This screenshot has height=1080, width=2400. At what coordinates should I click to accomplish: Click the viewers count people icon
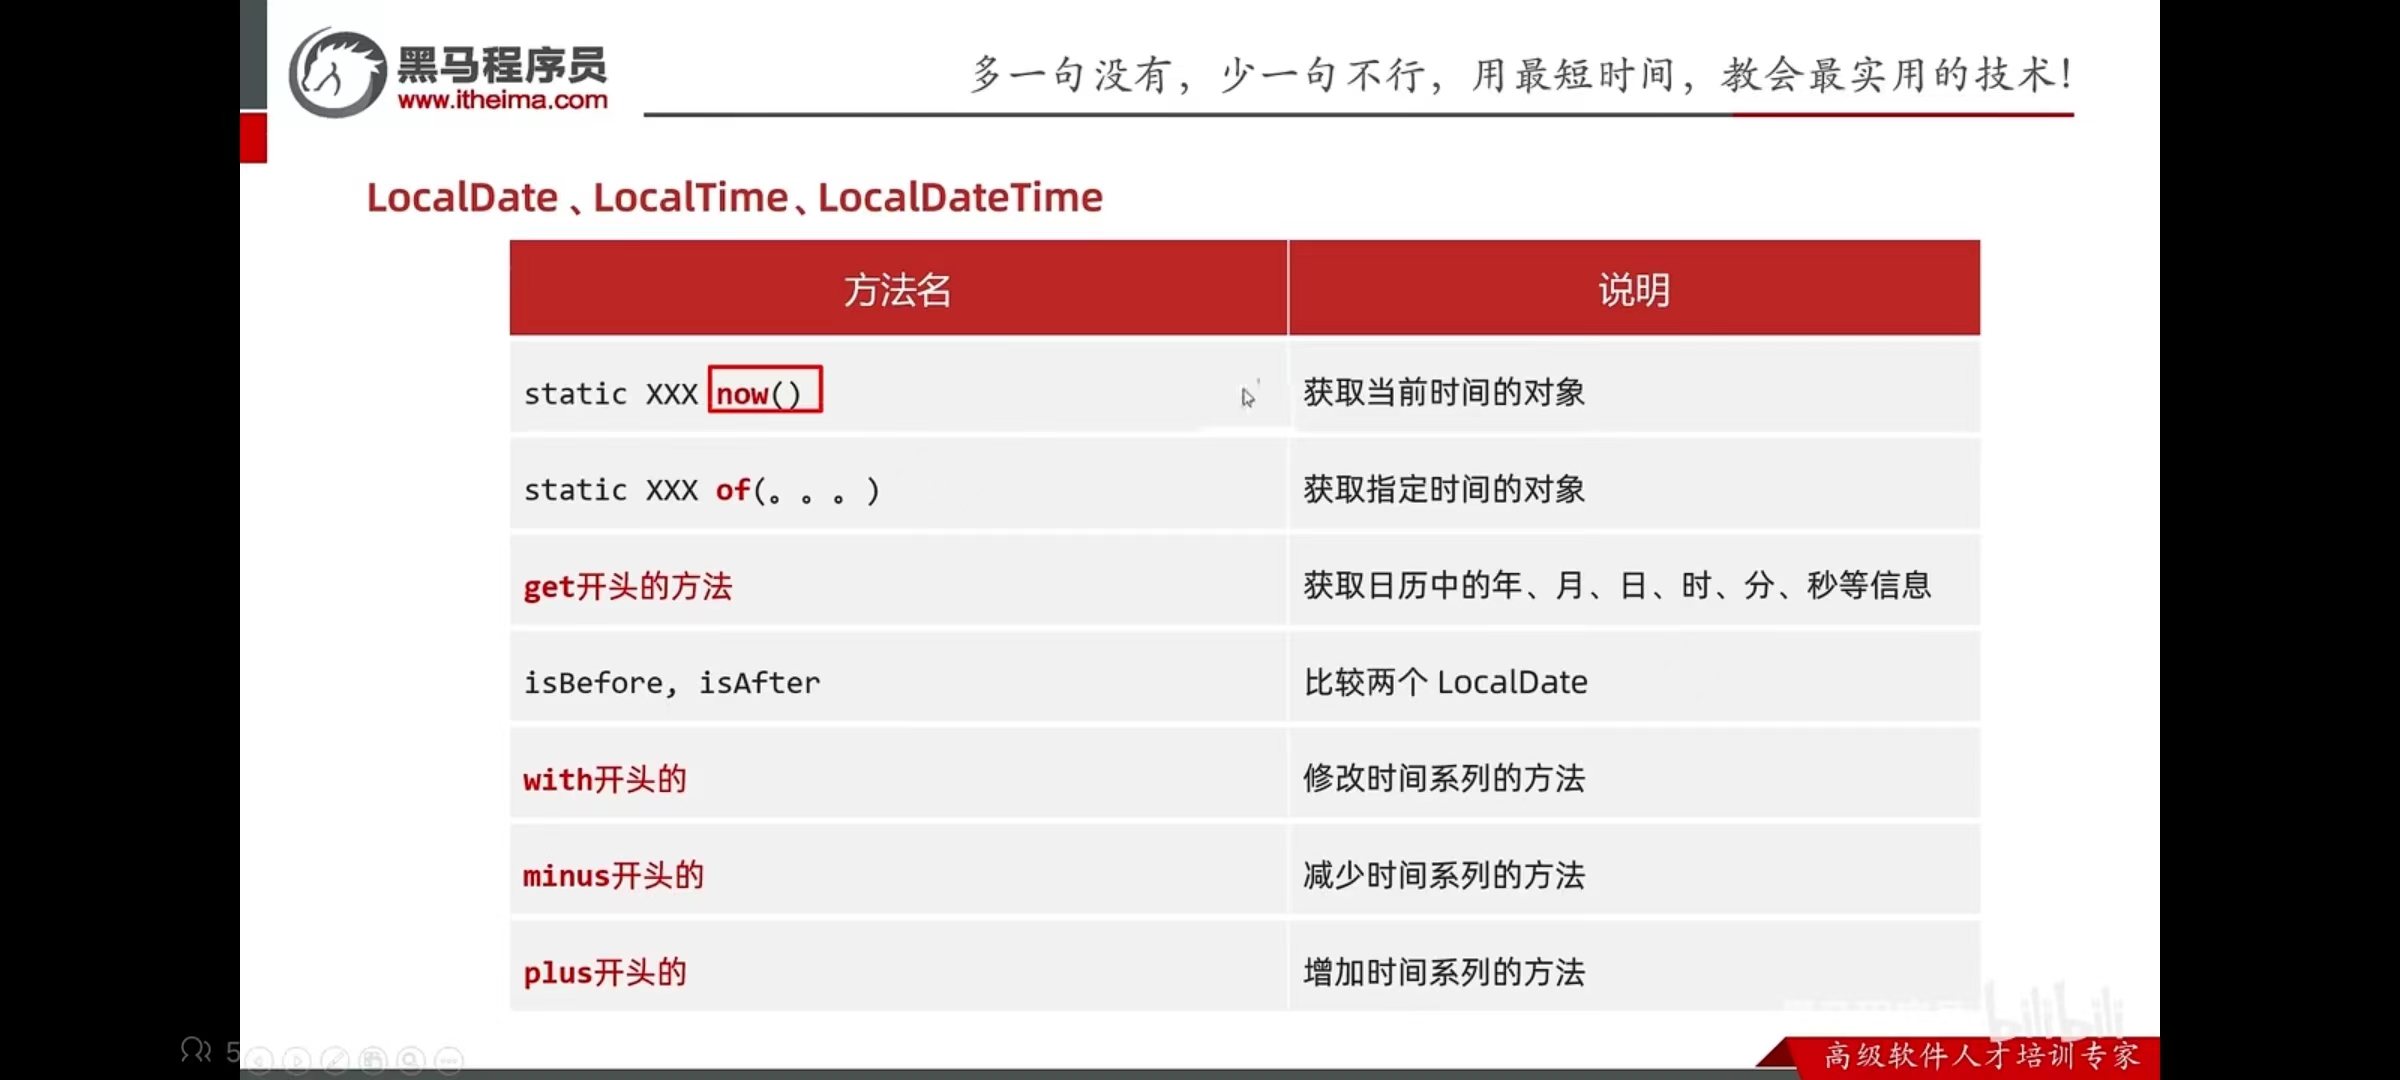coord(195,1050)
